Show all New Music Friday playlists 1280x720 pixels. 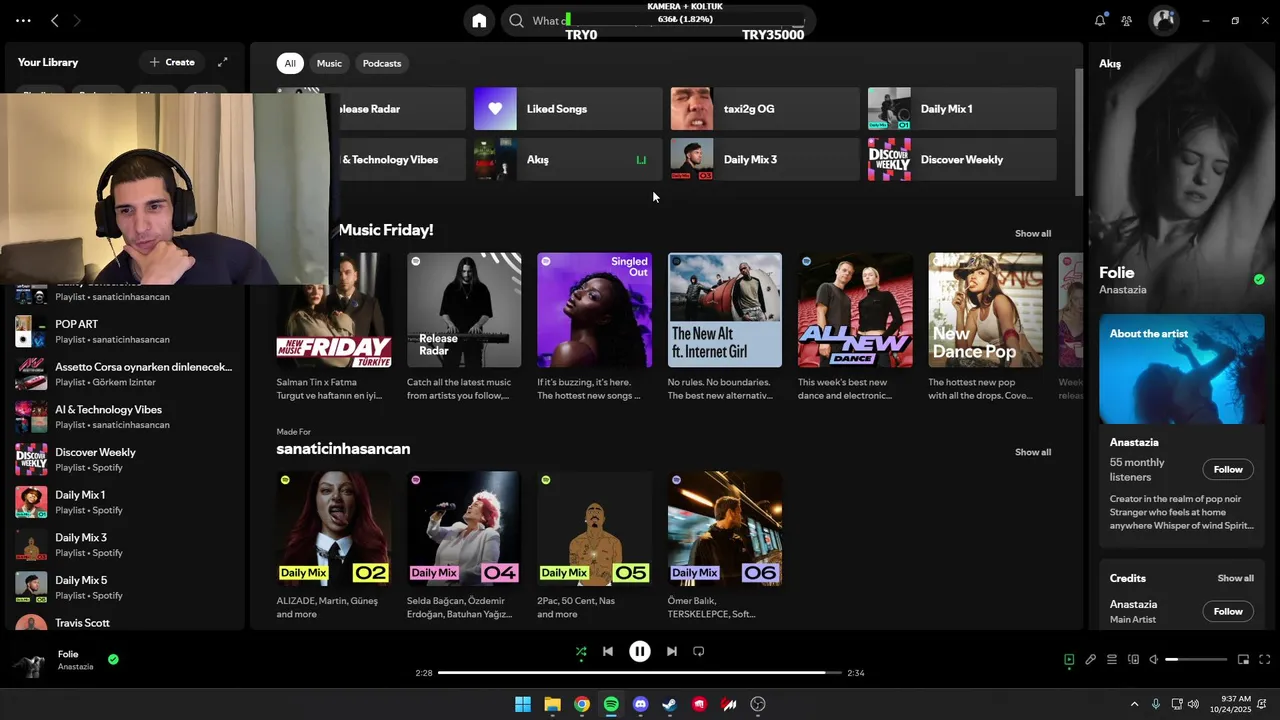(x=1033, y=233)
